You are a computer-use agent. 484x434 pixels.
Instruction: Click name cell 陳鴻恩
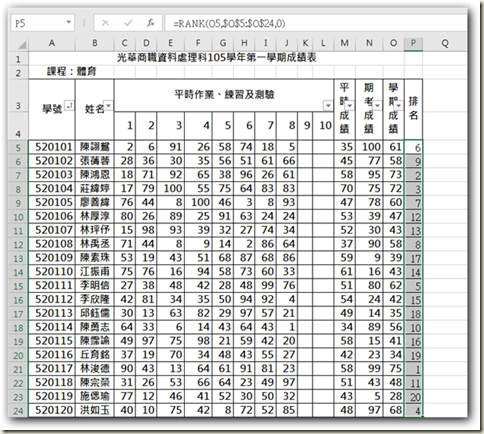pyautogui.click(x=95, y=175)
